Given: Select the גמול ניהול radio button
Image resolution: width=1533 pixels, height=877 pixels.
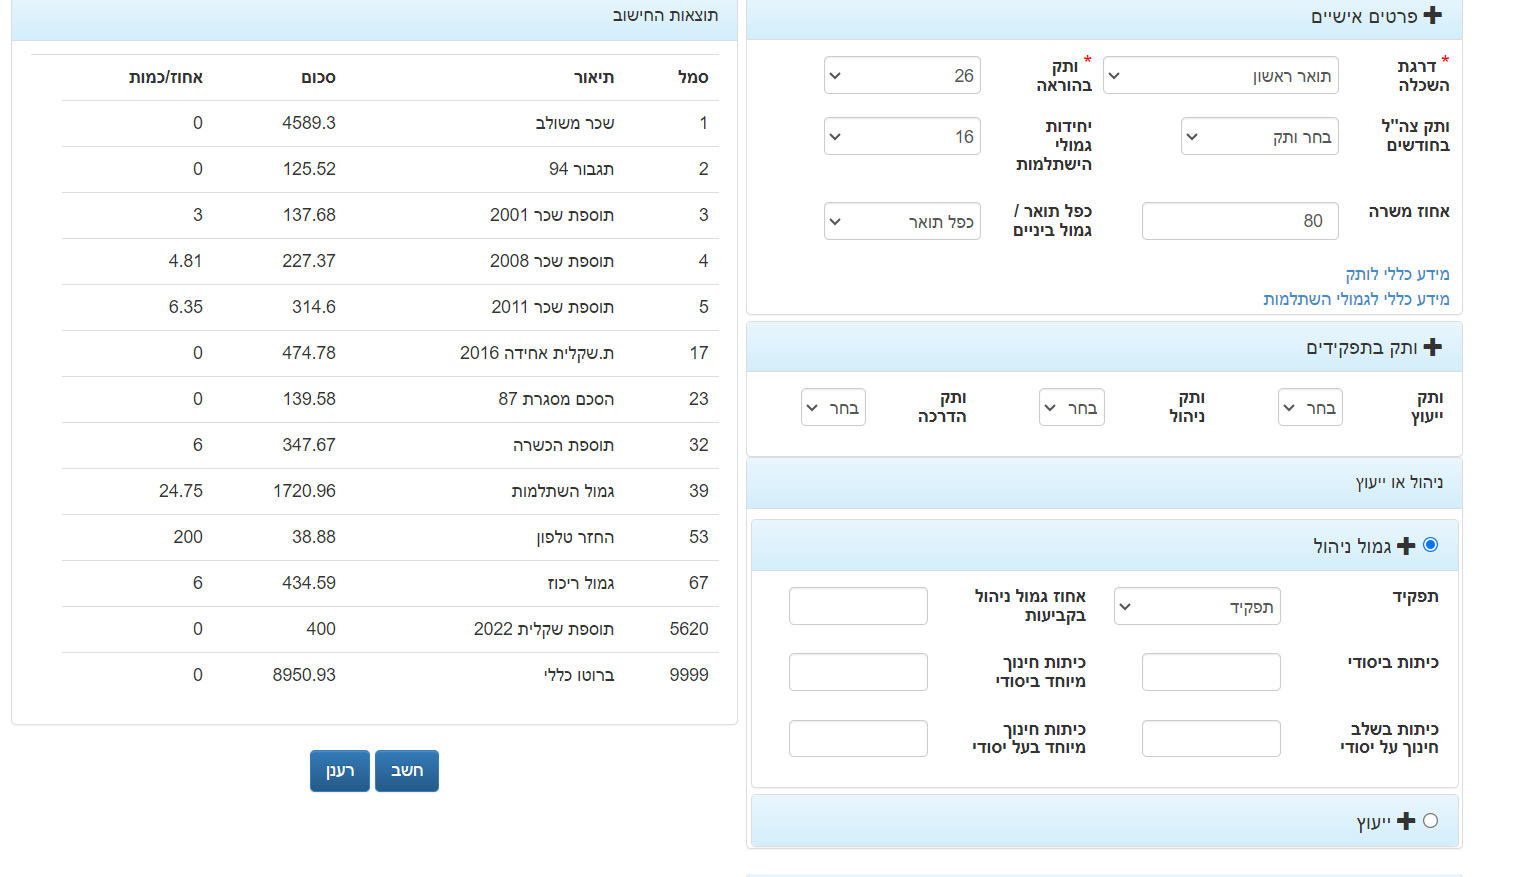Looking at the screenshot, I should tap(1430, 545).
